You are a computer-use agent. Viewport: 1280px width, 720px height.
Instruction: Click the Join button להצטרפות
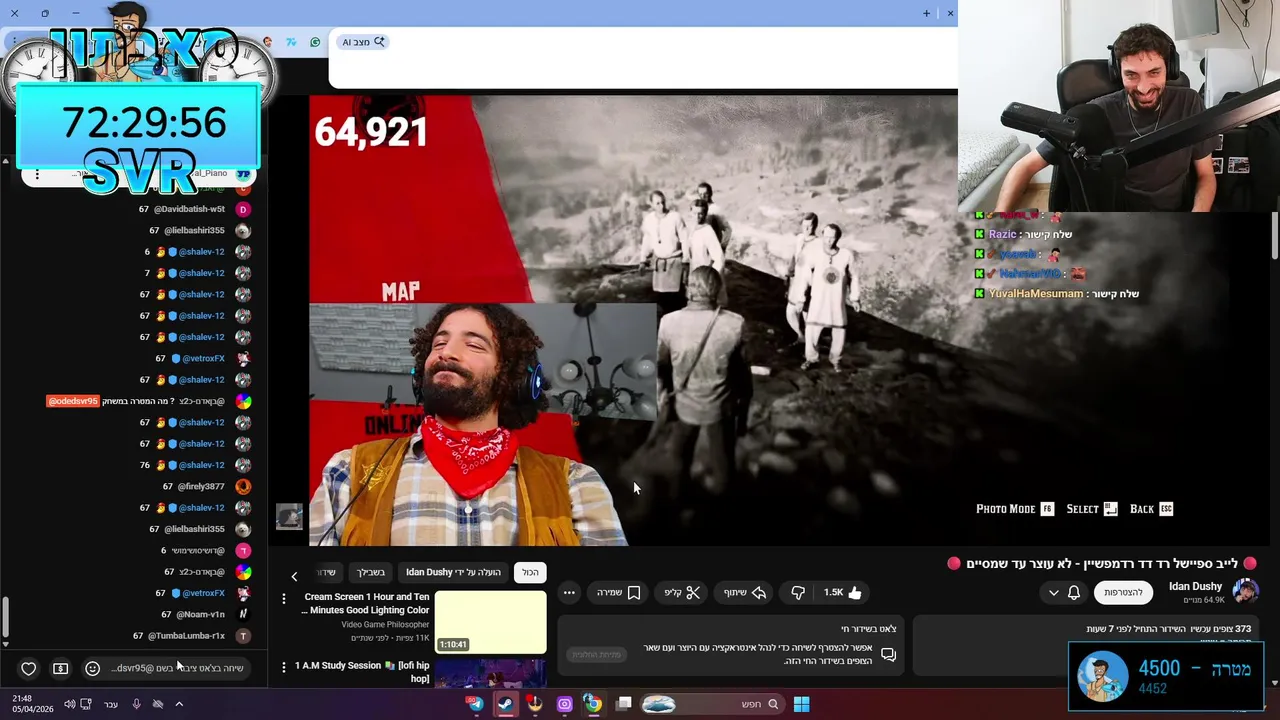1123,592
